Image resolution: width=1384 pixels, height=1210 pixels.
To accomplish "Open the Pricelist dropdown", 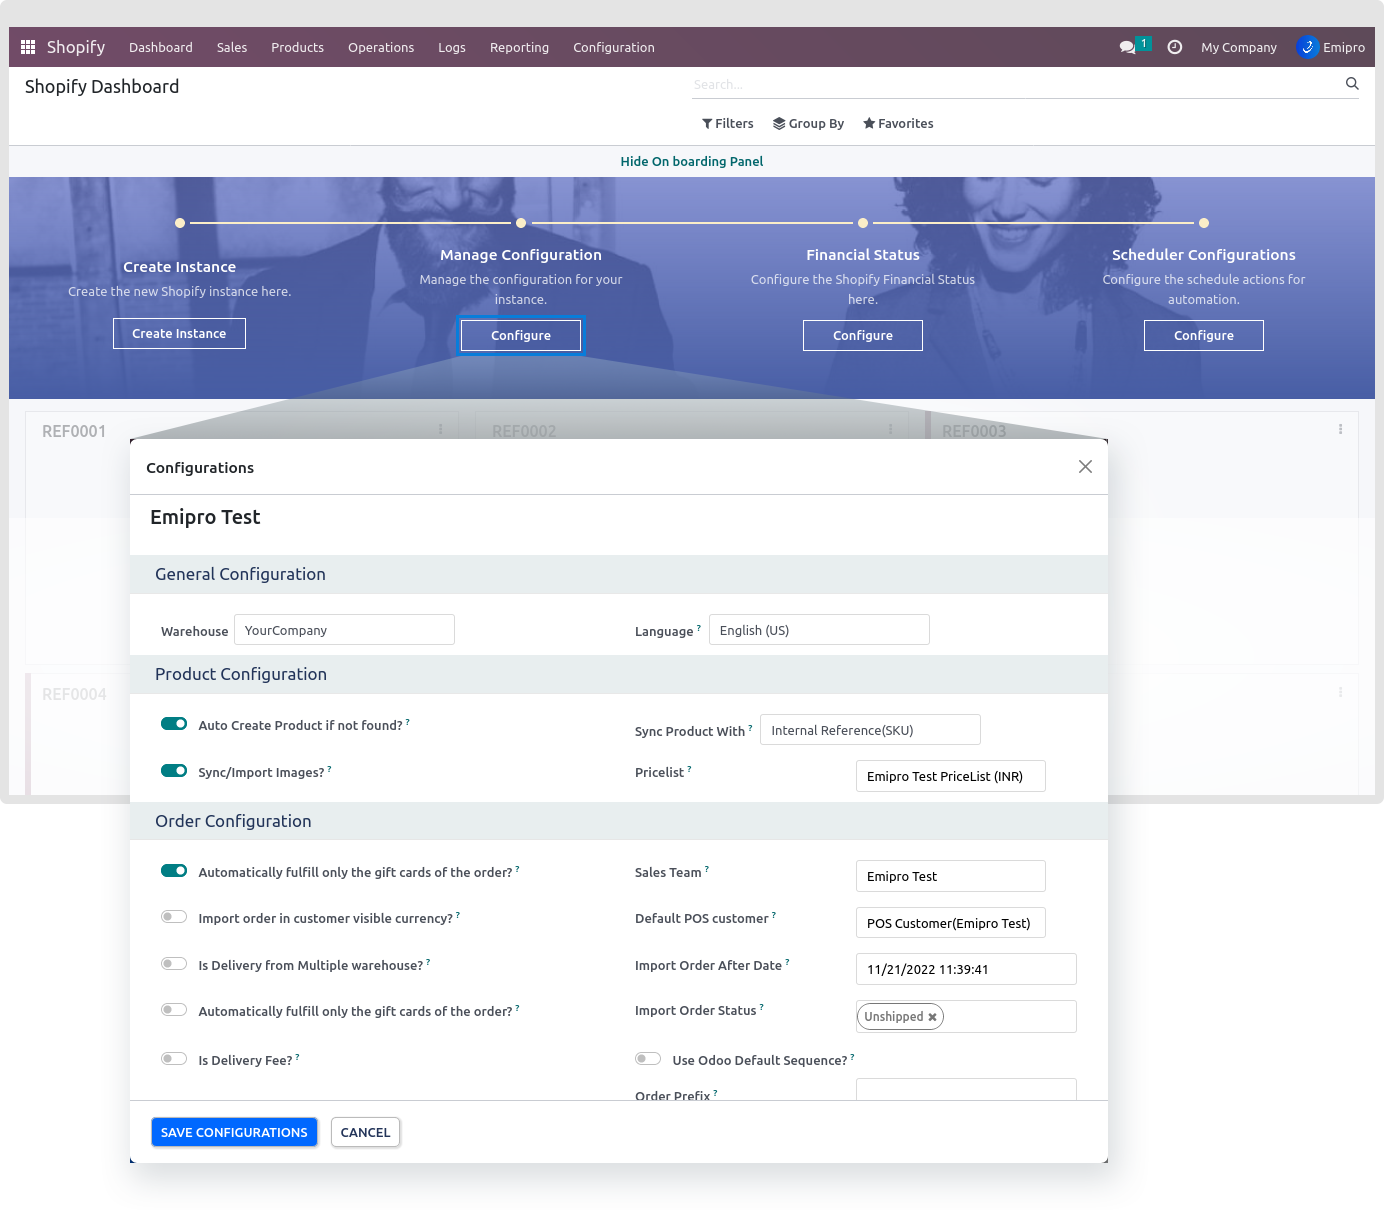I will pyautogui.click(x=951, y=776).
